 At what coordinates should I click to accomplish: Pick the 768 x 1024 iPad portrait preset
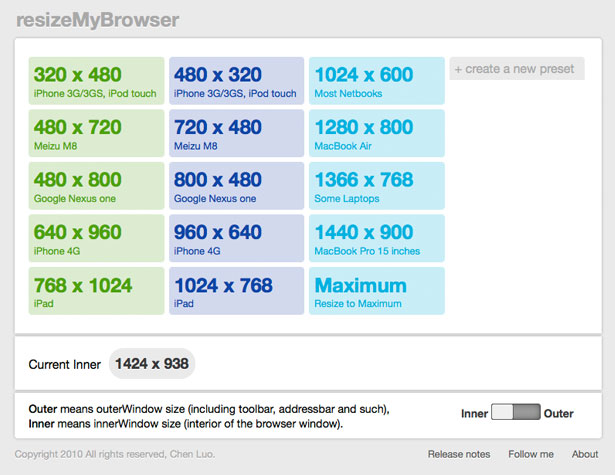pos(96,291)
